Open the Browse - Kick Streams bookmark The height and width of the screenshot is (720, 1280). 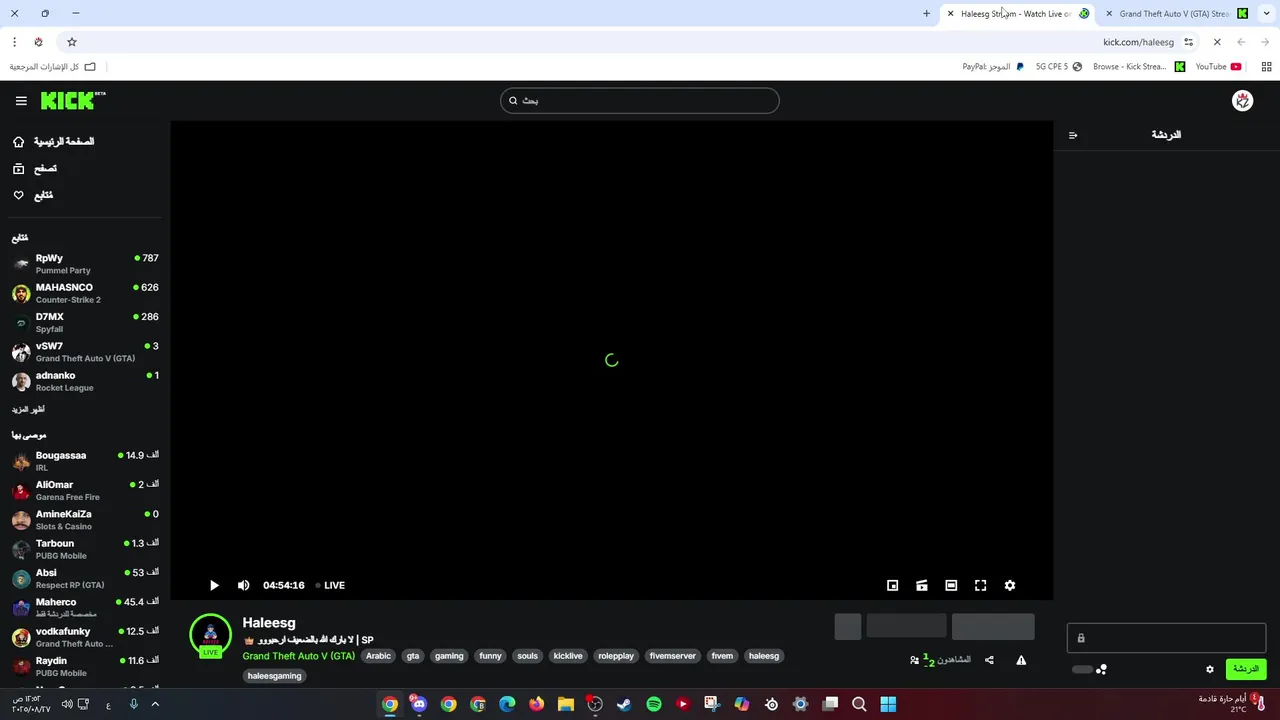tap(1139, 67)
